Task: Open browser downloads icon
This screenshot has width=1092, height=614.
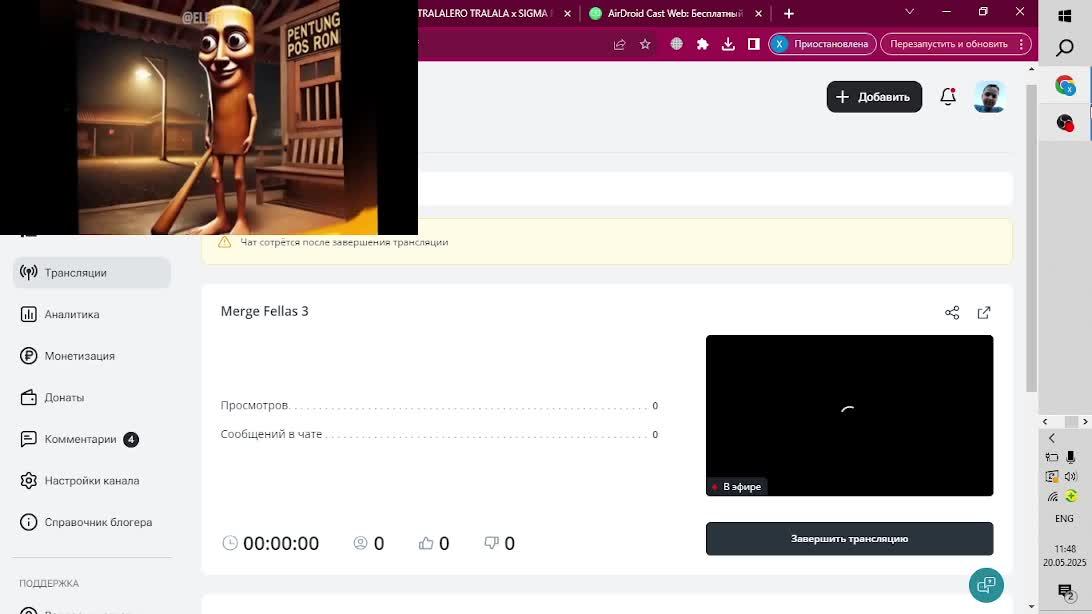Action: [728, 44]
